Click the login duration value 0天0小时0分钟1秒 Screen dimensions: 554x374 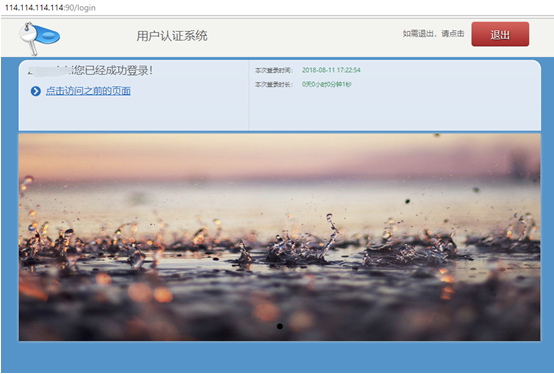click(326, 84)
